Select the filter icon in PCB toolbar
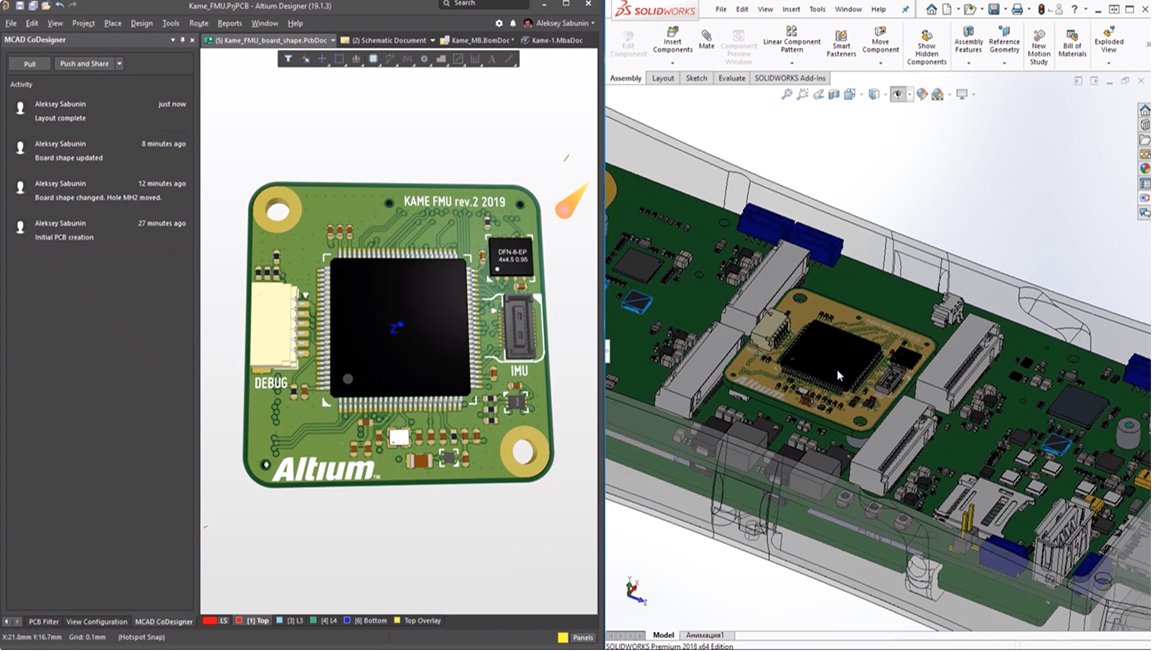This screenshot has height=651, width=1155. pyautogui.click(x=288, y=59)
